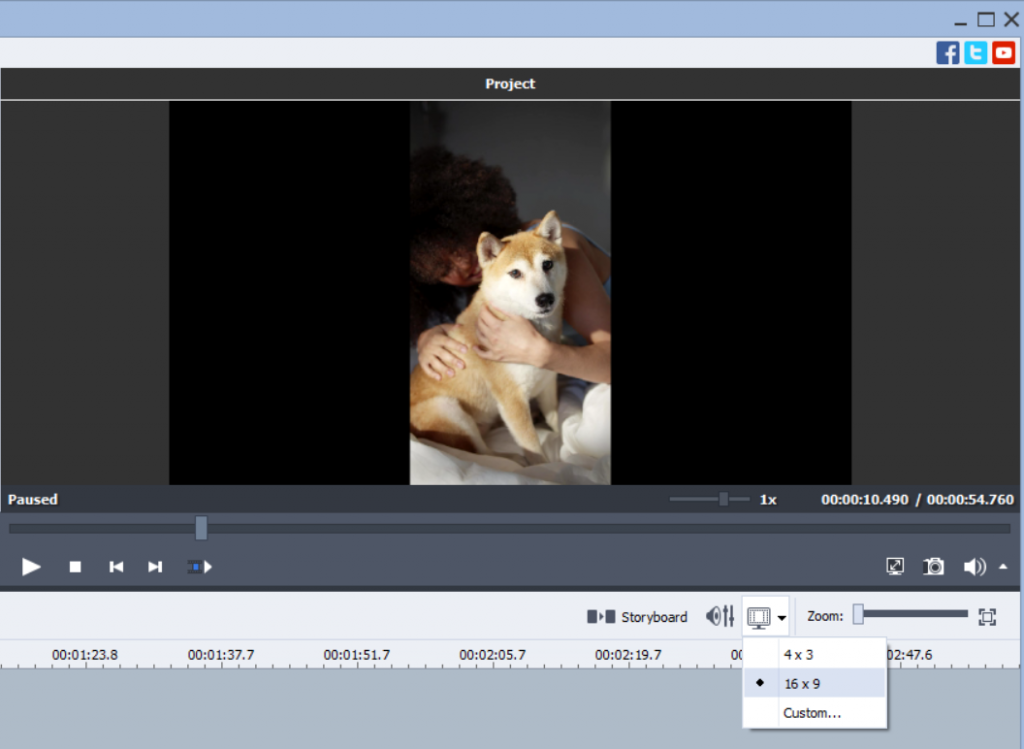Viewport: 1024px width, 749px height.
Task: Open the Facebook share icon
Action: [948, 53]
